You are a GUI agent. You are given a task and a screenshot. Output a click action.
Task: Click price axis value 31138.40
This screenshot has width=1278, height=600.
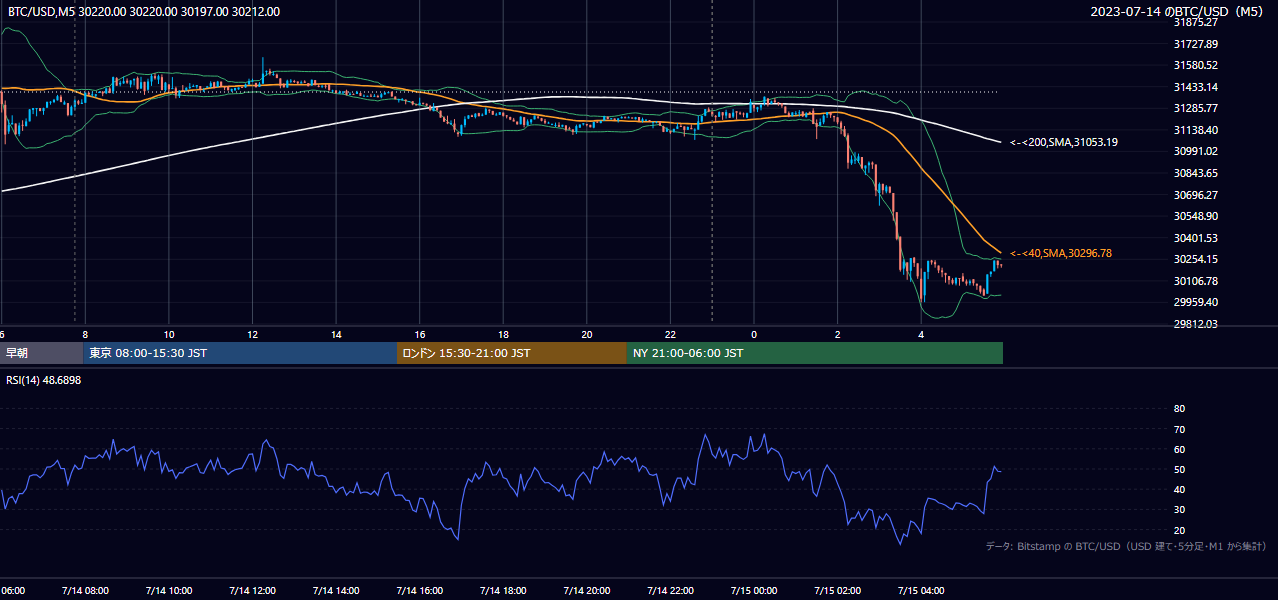point(1195,130)
